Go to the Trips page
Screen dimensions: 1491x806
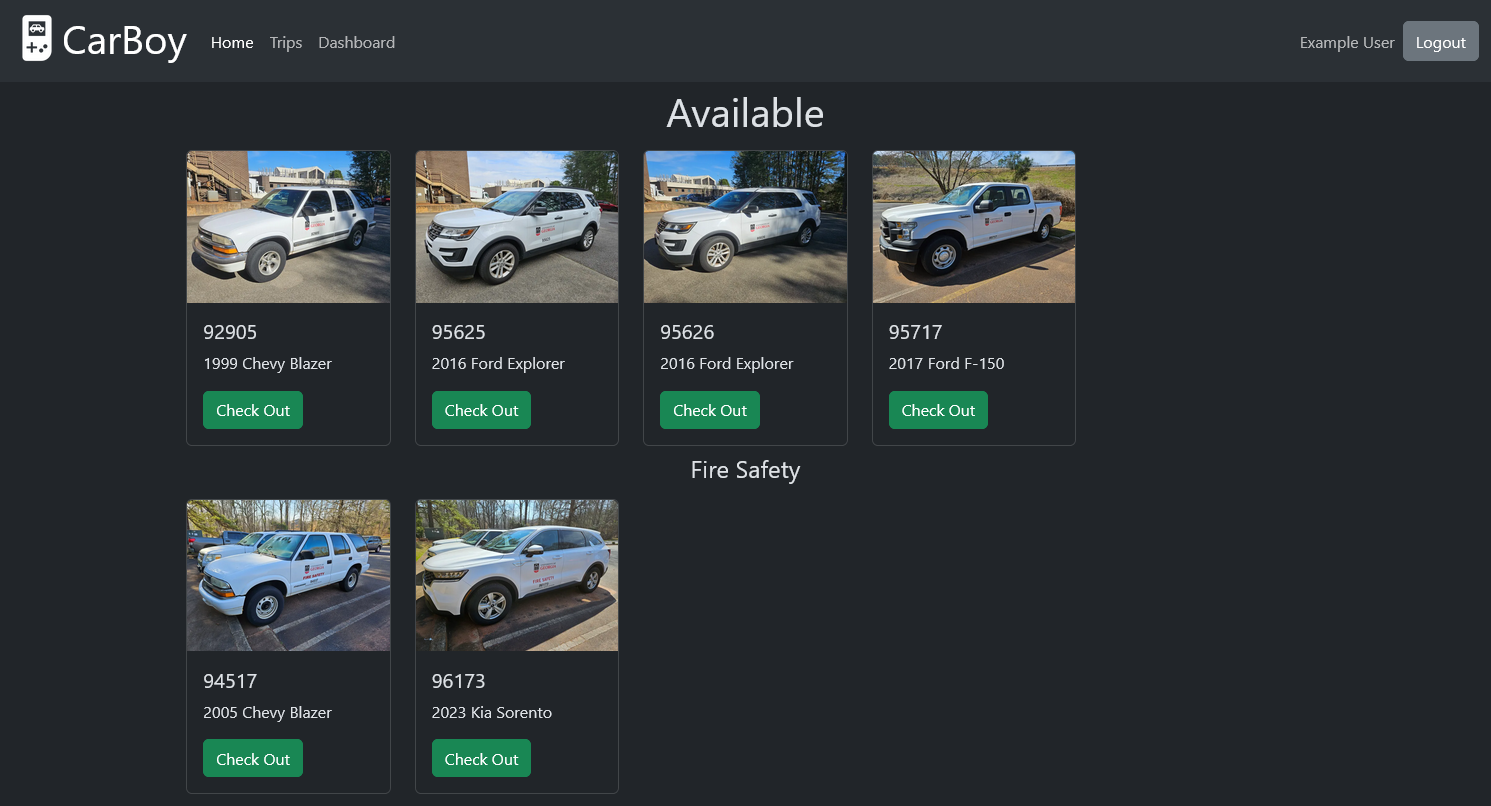(x=286, y=42)
